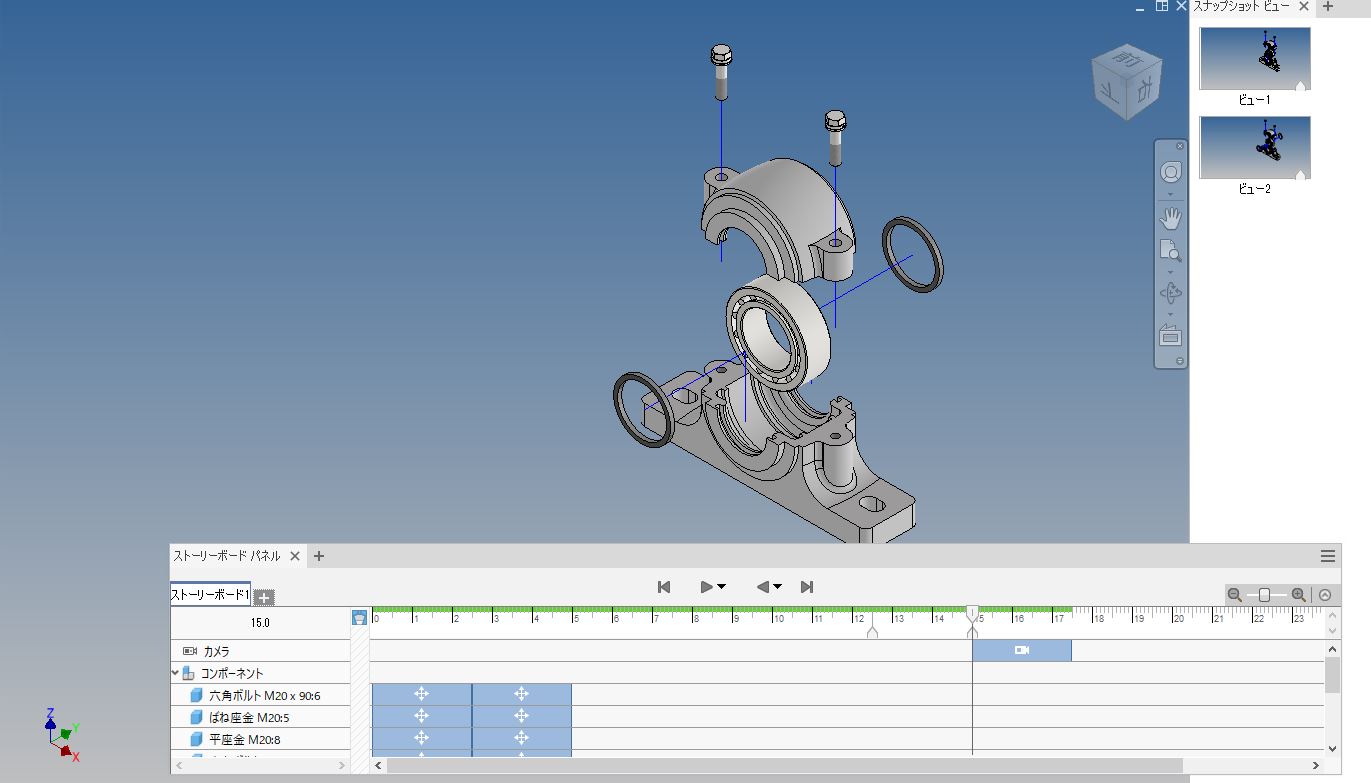Click the scratch zone icon beside timeline ruler
This screenshot has height=783, width=1371.
click(359, 618)
